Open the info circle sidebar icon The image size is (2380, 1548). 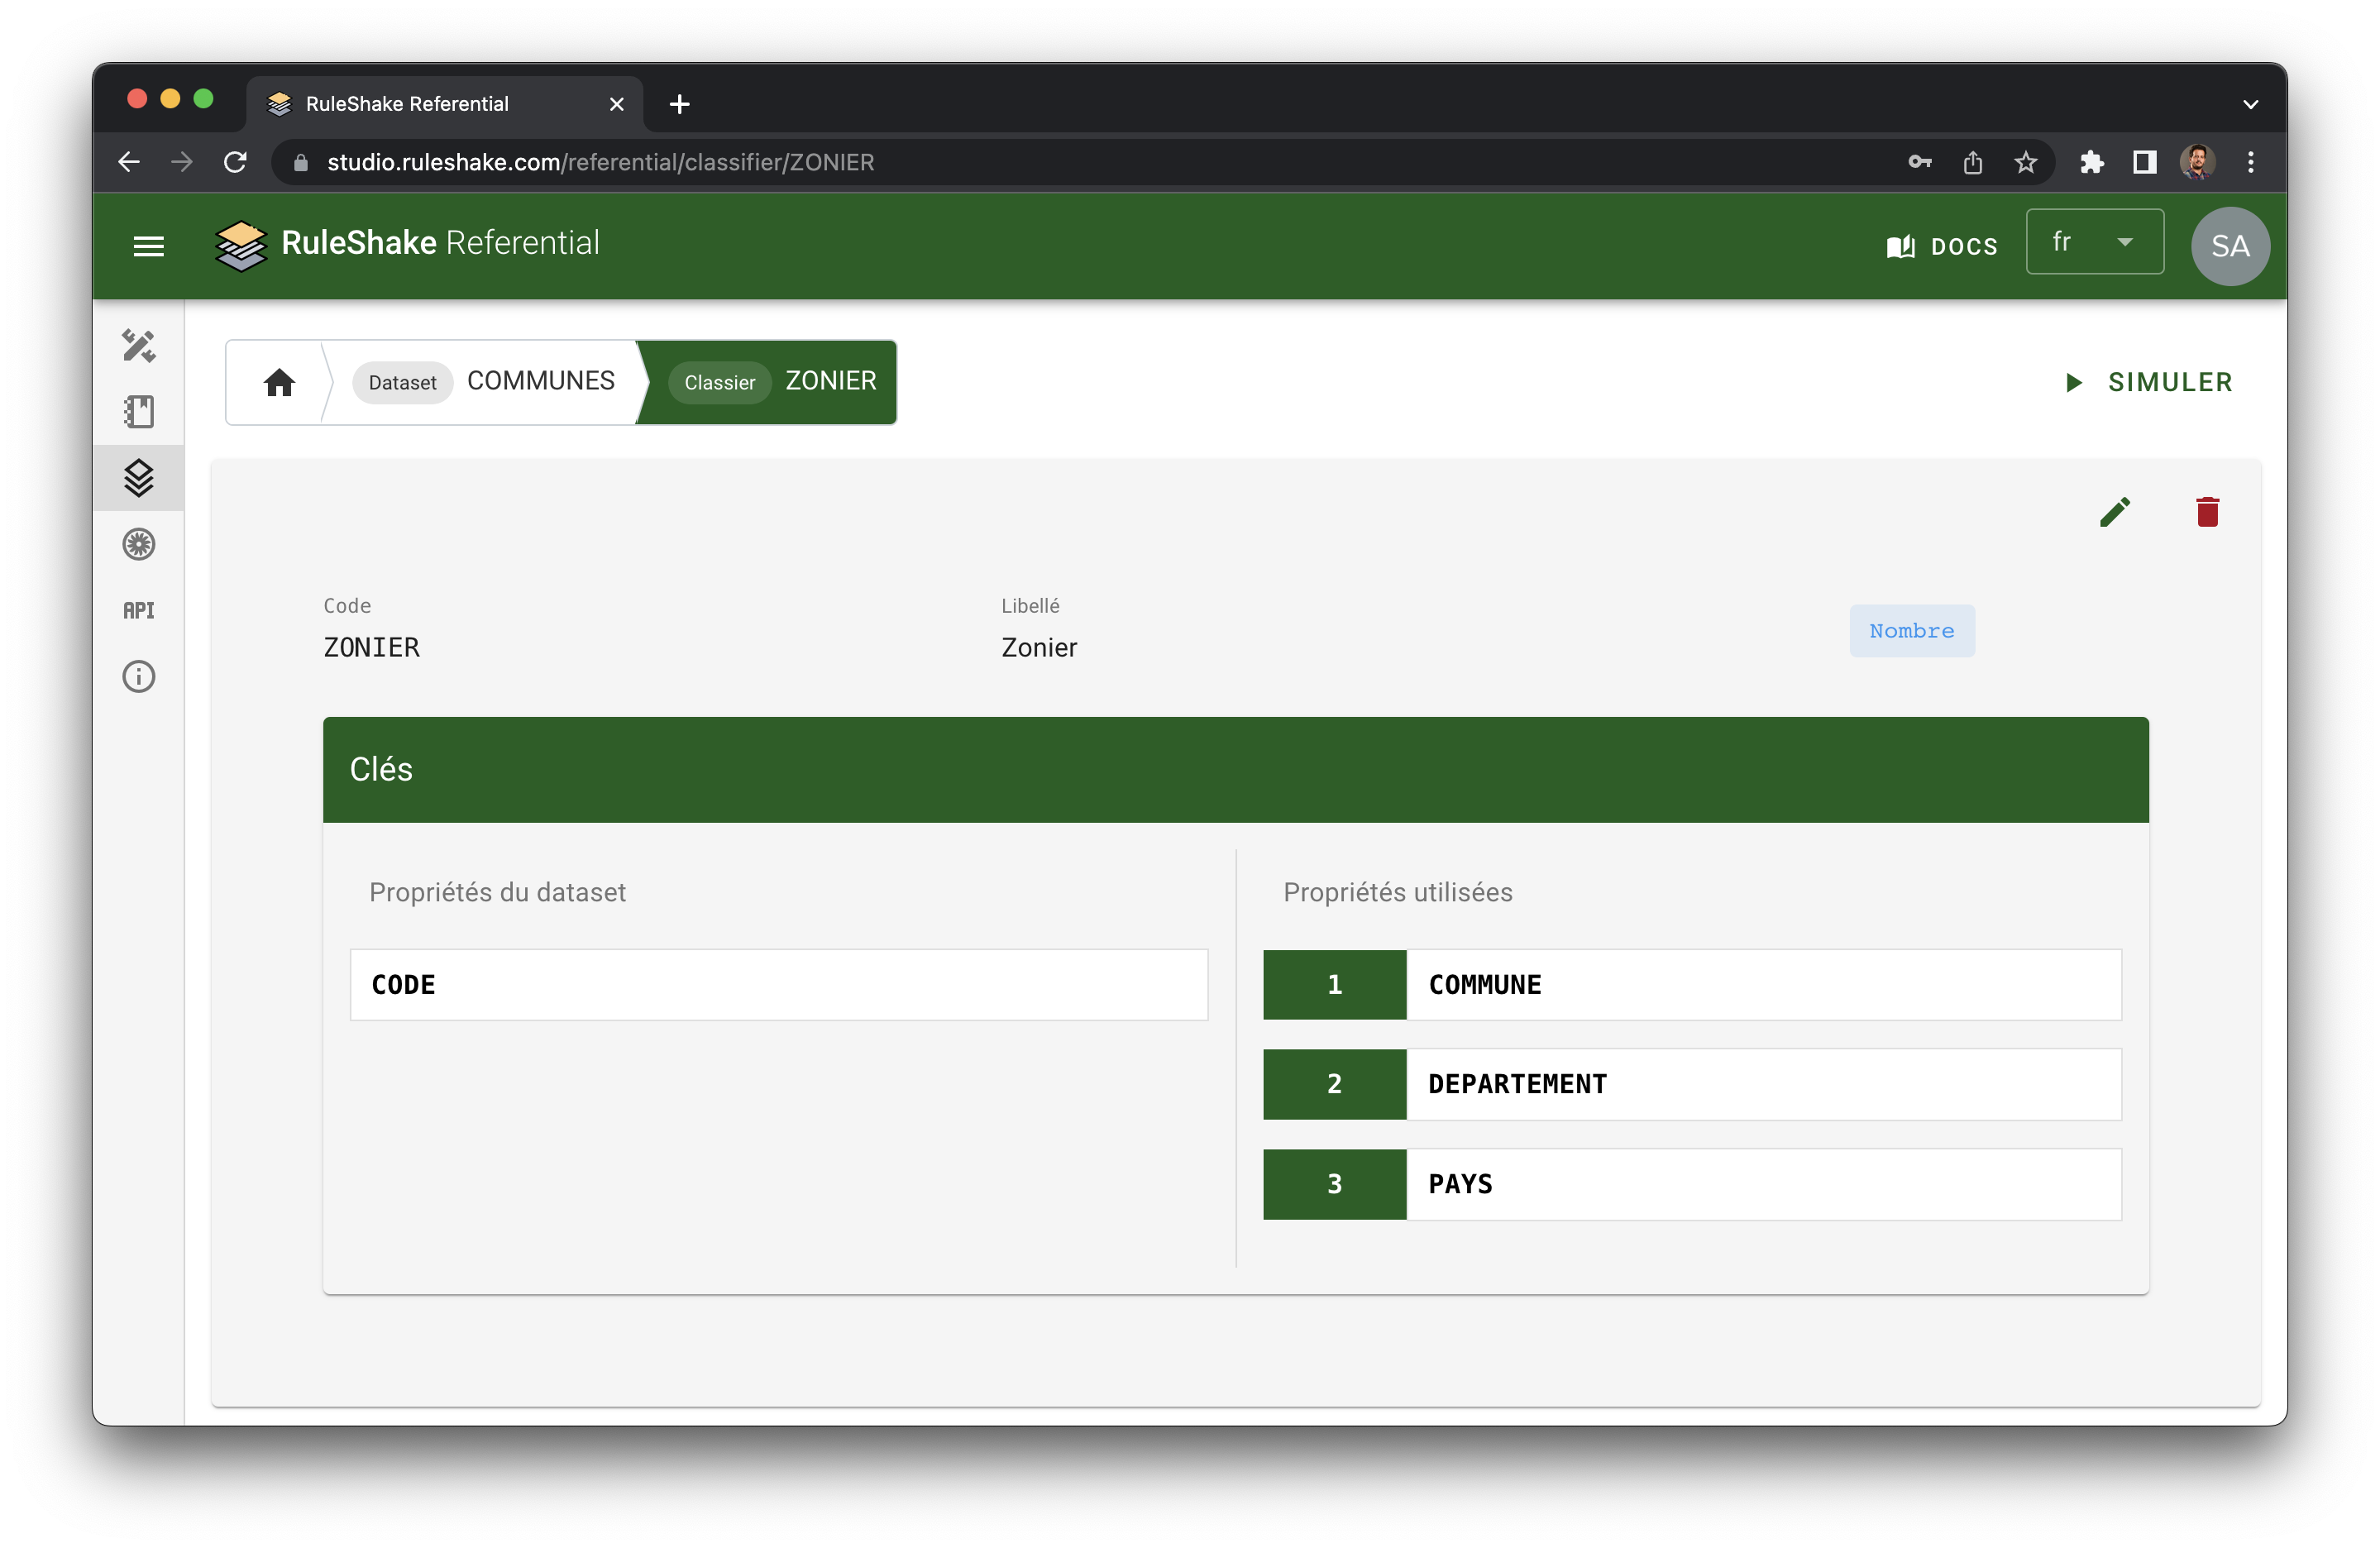[139, 677]
